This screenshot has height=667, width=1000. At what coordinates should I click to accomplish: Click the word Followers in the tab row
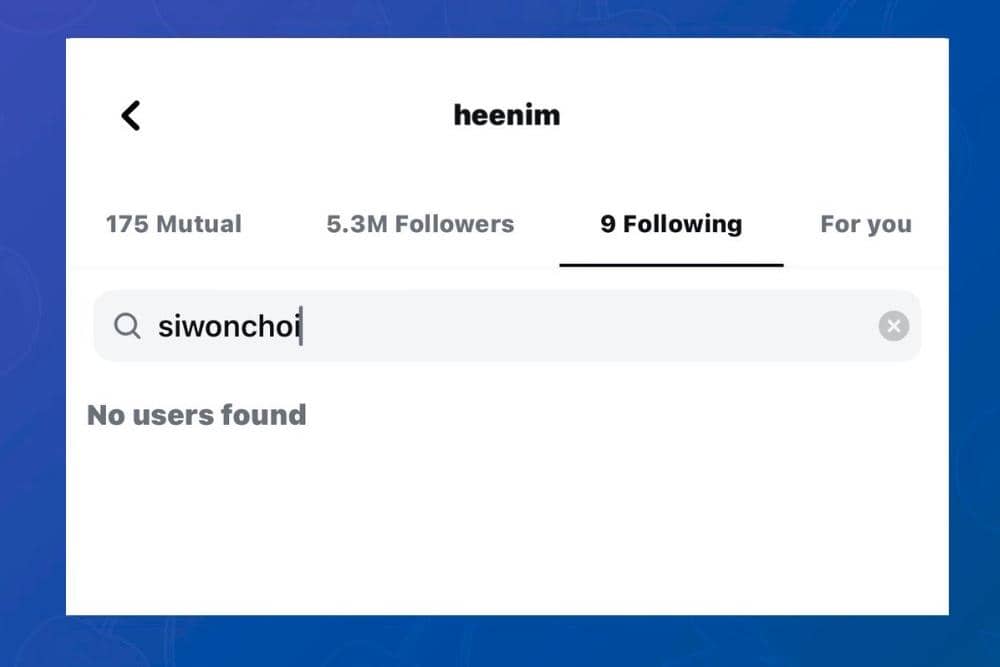click(454, 224)
